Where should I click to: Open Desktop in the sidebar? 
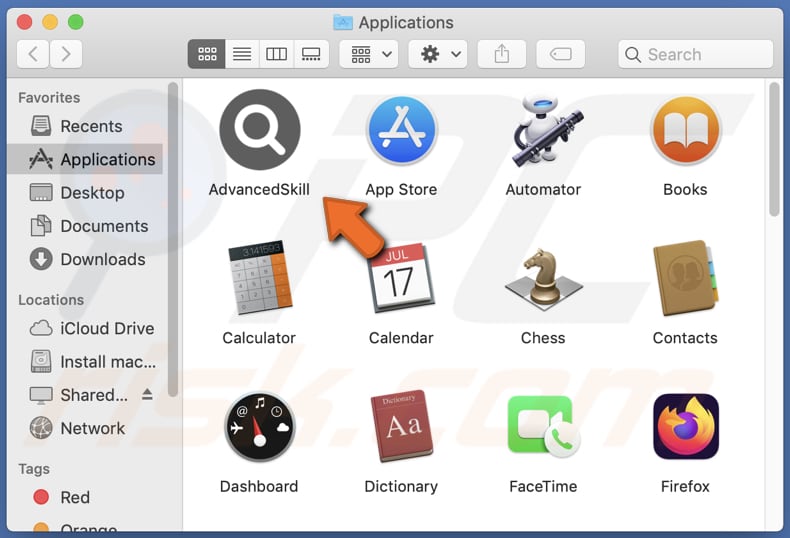85,192
